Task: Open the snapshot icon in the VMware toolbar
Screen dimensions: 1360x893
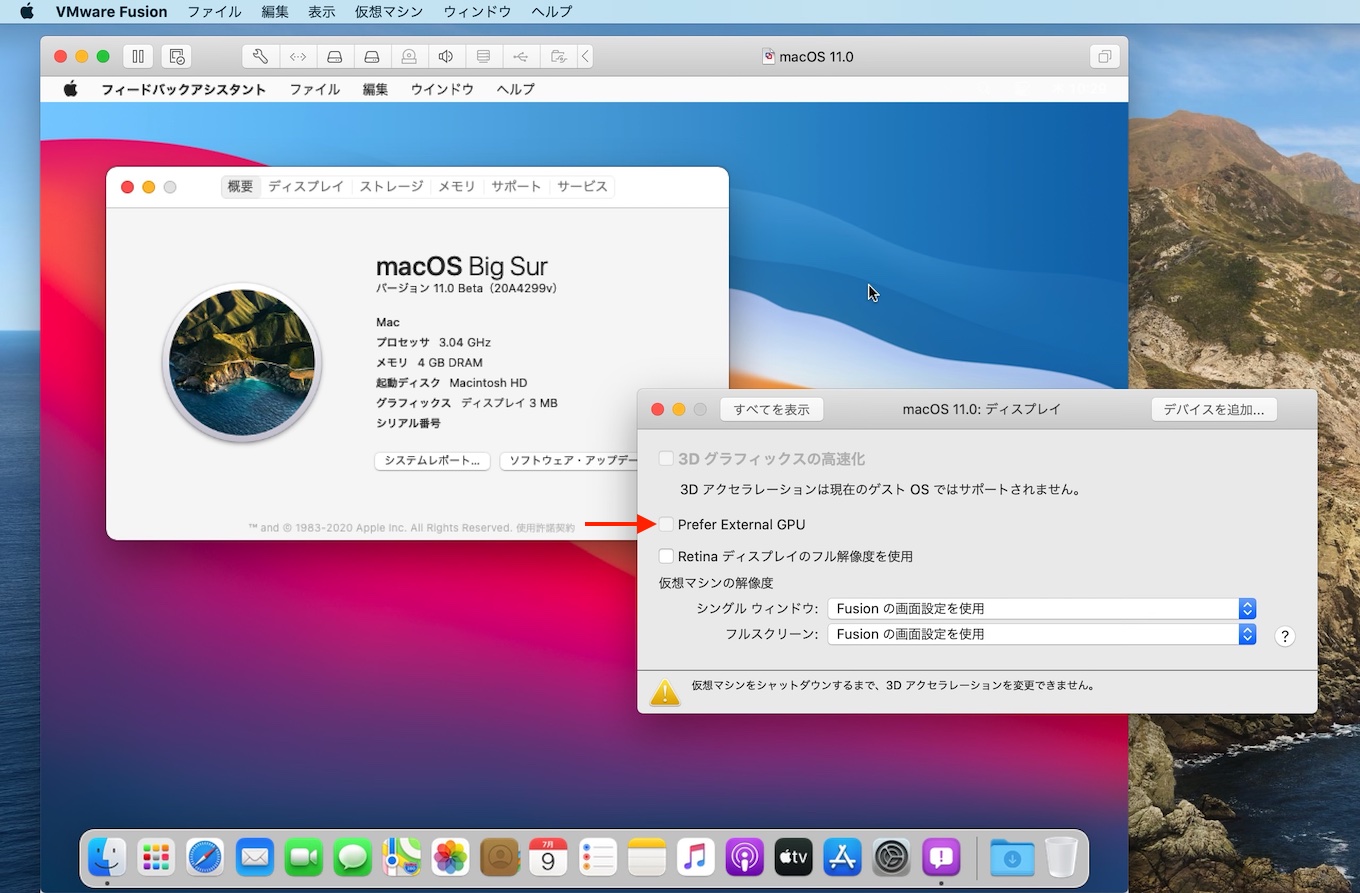Action: 176,57
